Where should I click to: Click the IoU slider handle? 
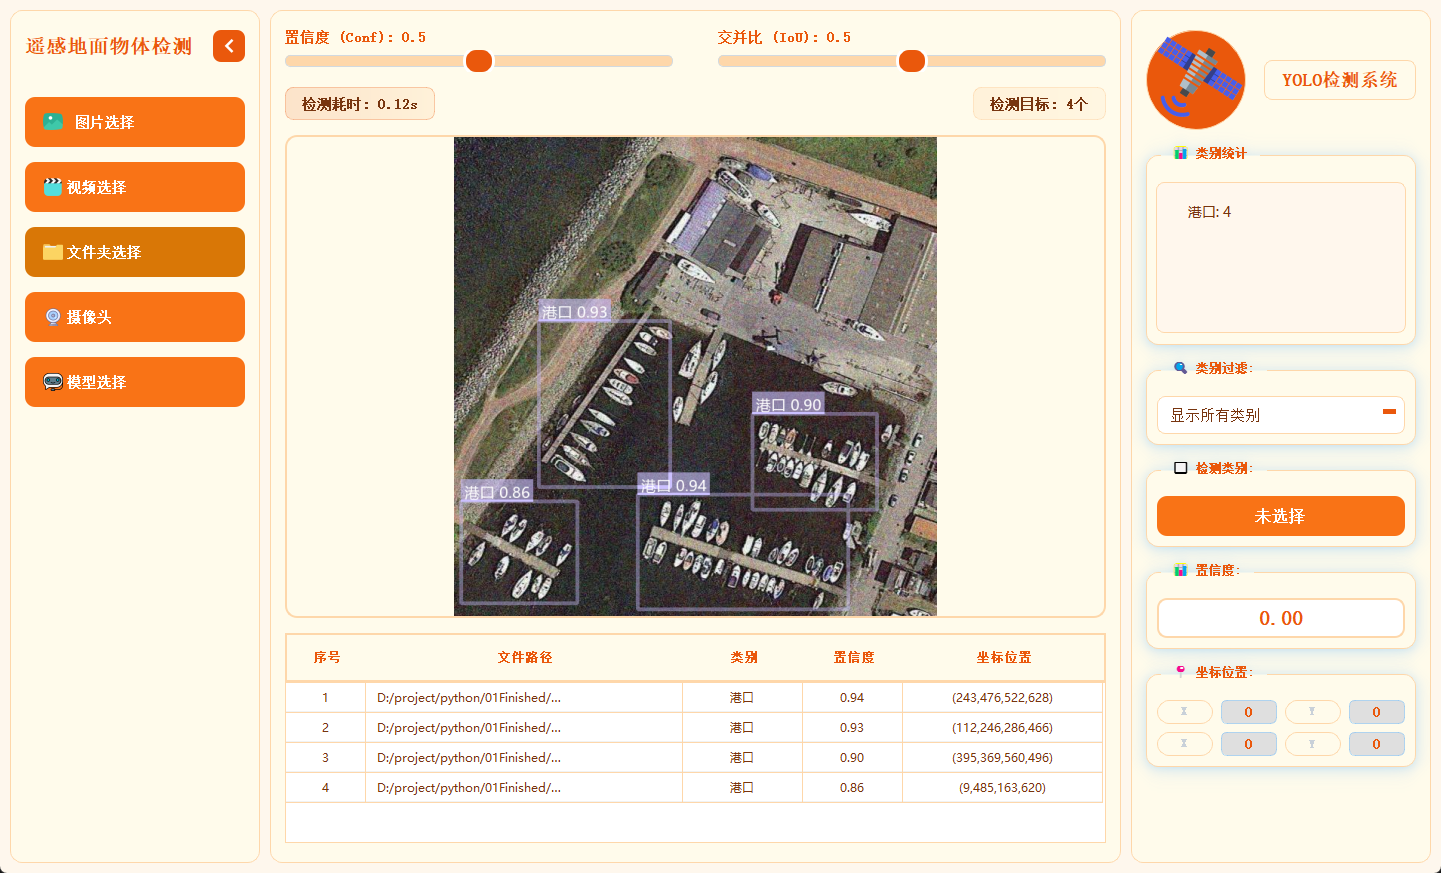pyautogui.click(x=911, y=61)
